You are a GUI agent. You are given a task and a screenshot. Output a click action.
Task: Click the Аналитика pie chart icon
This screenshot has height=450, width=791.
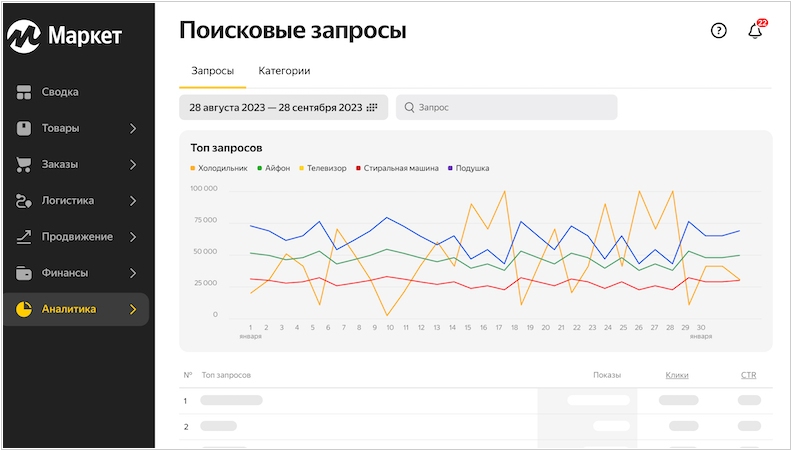(x=24, y=309)
